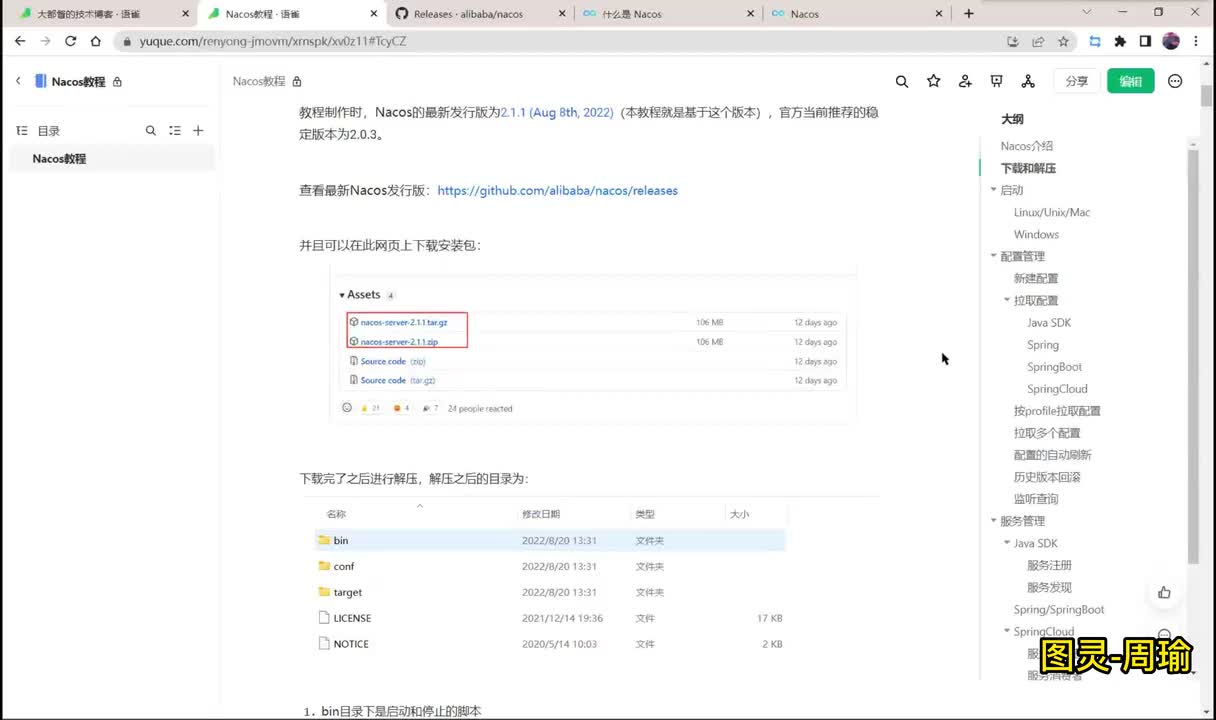Collapse the Assets list in the image
The height and width of the screenshot is (720, 1216).
pyautogui.click(x=342, y=295)
